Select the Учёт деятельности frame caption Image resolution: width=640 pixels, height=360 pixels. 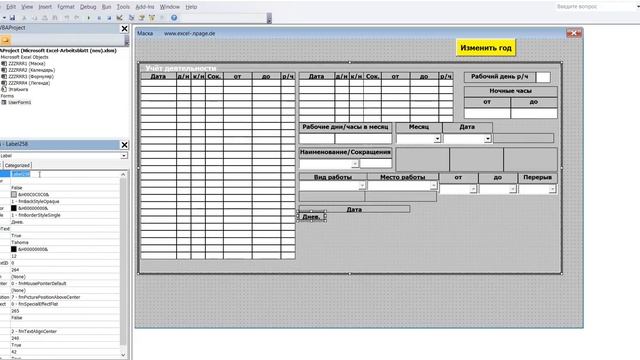(181, 68)
